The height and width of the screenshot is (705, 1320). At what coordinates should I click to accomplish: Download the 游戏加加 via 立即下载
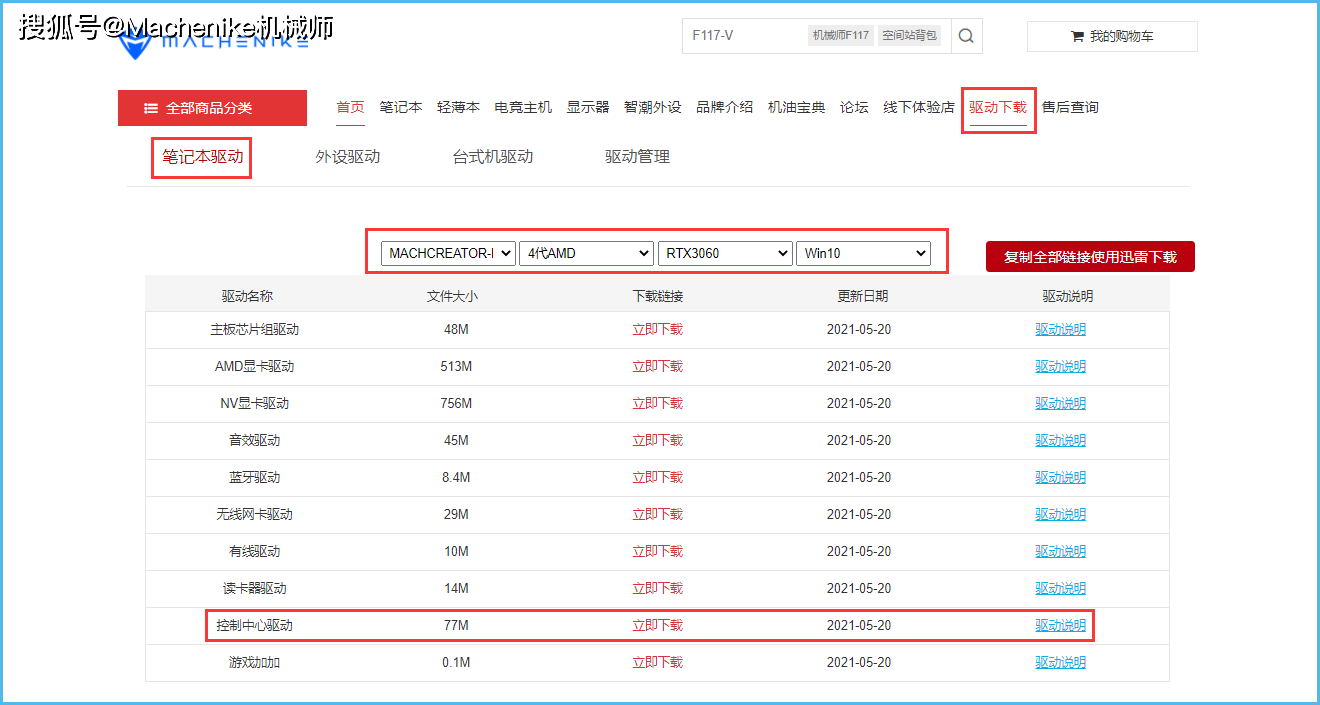tap(657, 662)
